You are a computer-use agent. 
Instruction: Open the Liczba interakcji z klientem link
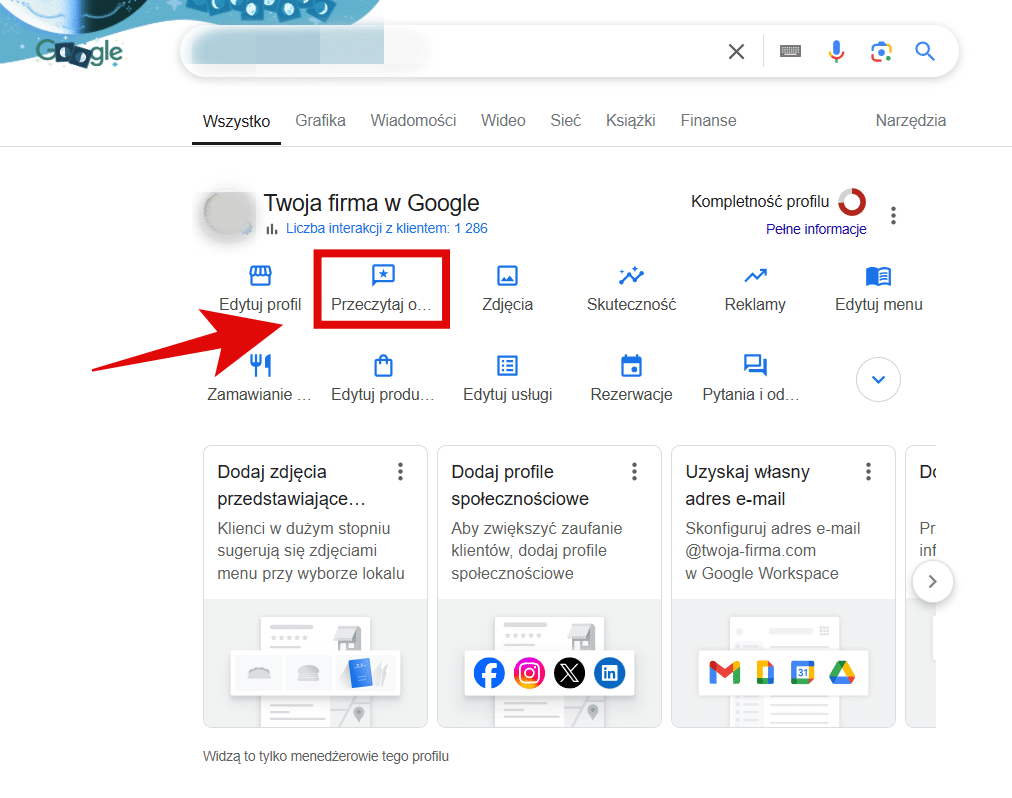click(387, 229)
